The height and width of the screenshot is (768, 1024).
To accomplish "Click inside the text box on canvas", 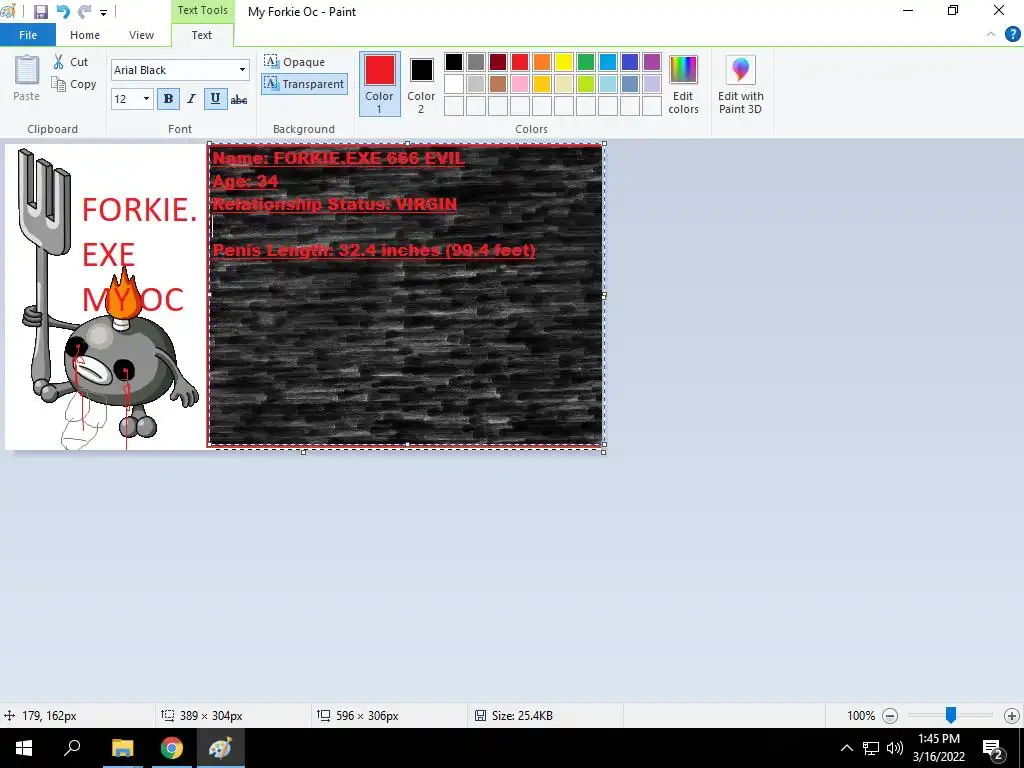I will coord(406,295).
